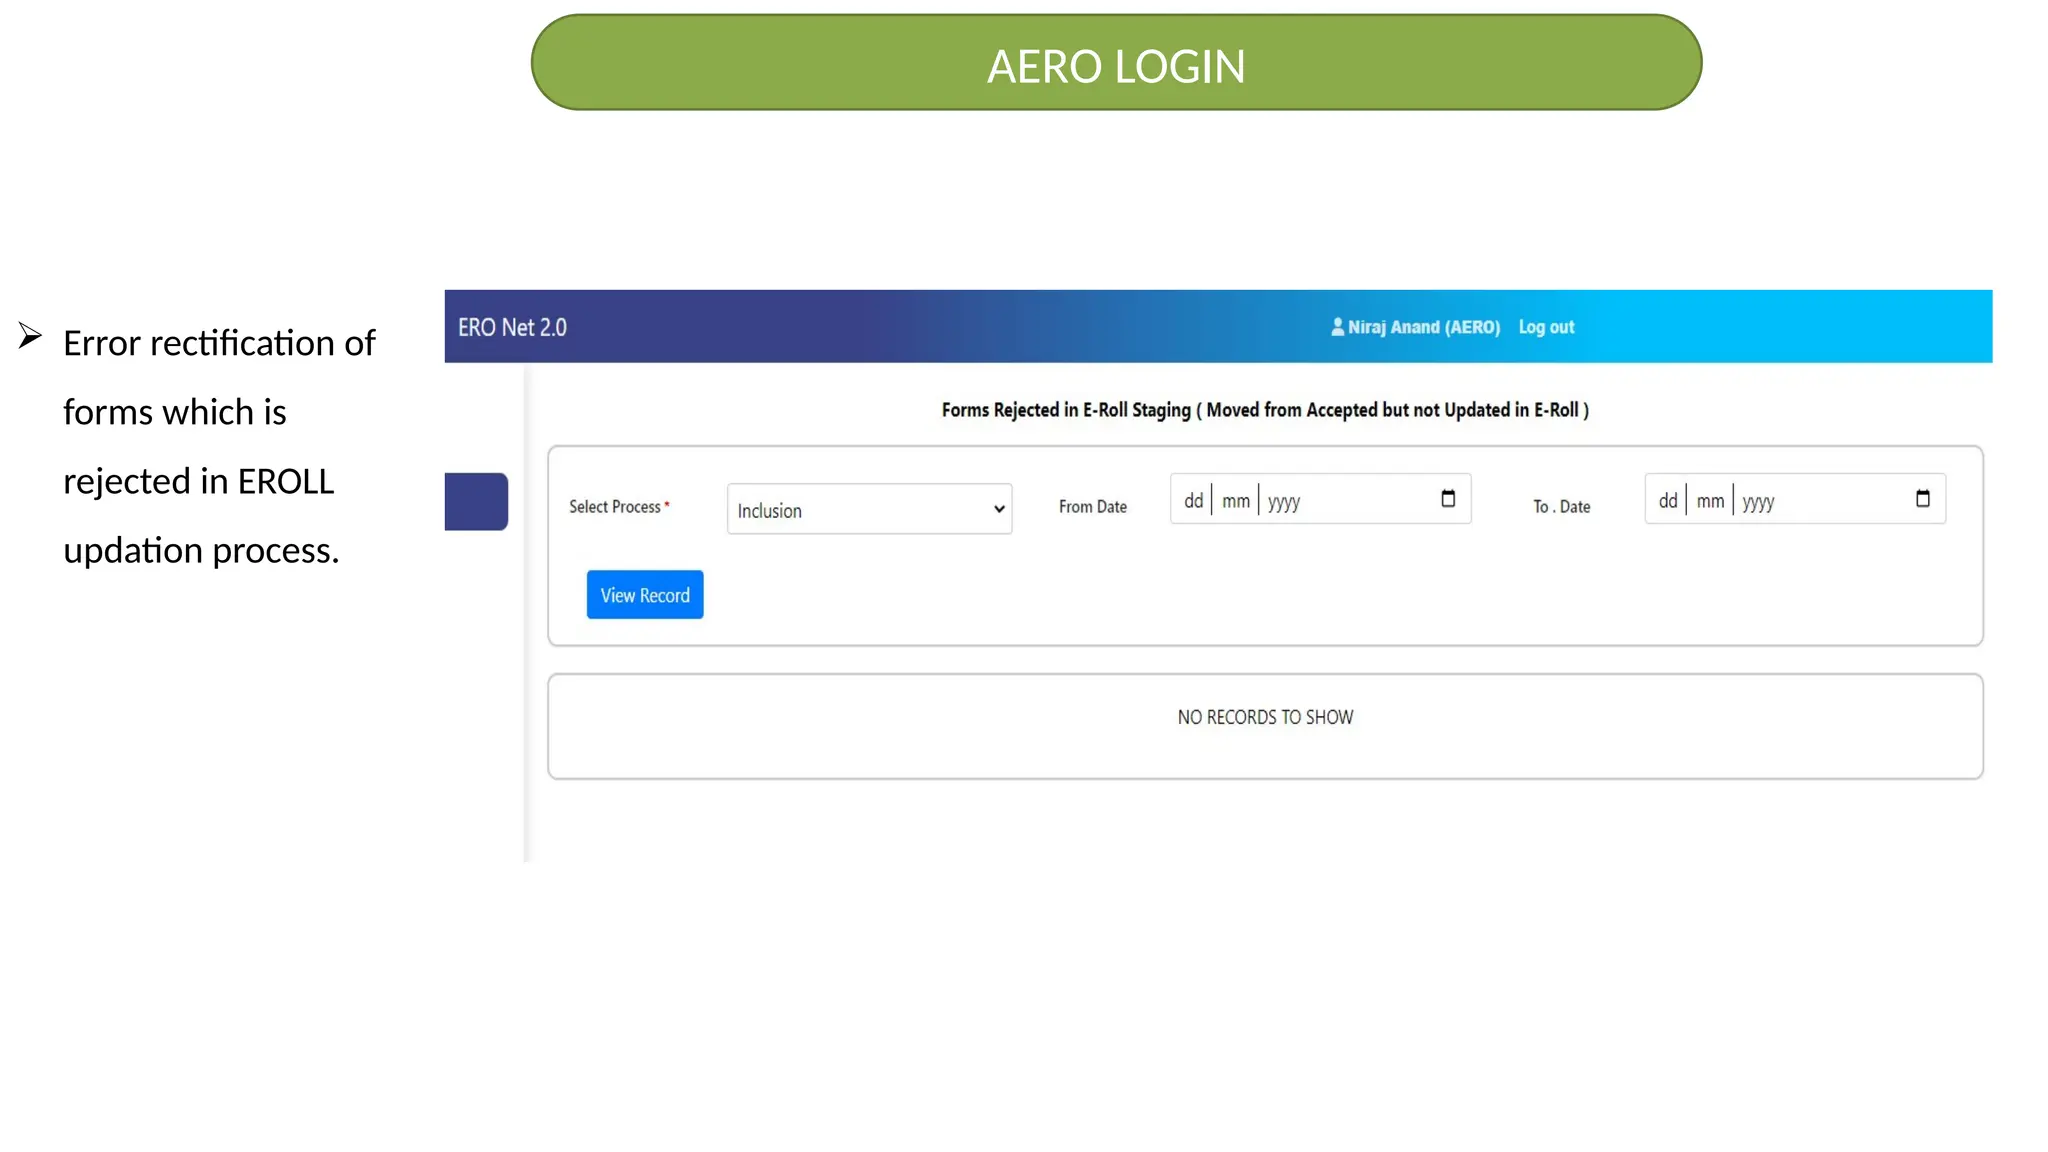The width and height of the screenshot is (2048, 1152).
Task: Click the NO RECORDS TO SHOW message
Action: click(1265, 717)
